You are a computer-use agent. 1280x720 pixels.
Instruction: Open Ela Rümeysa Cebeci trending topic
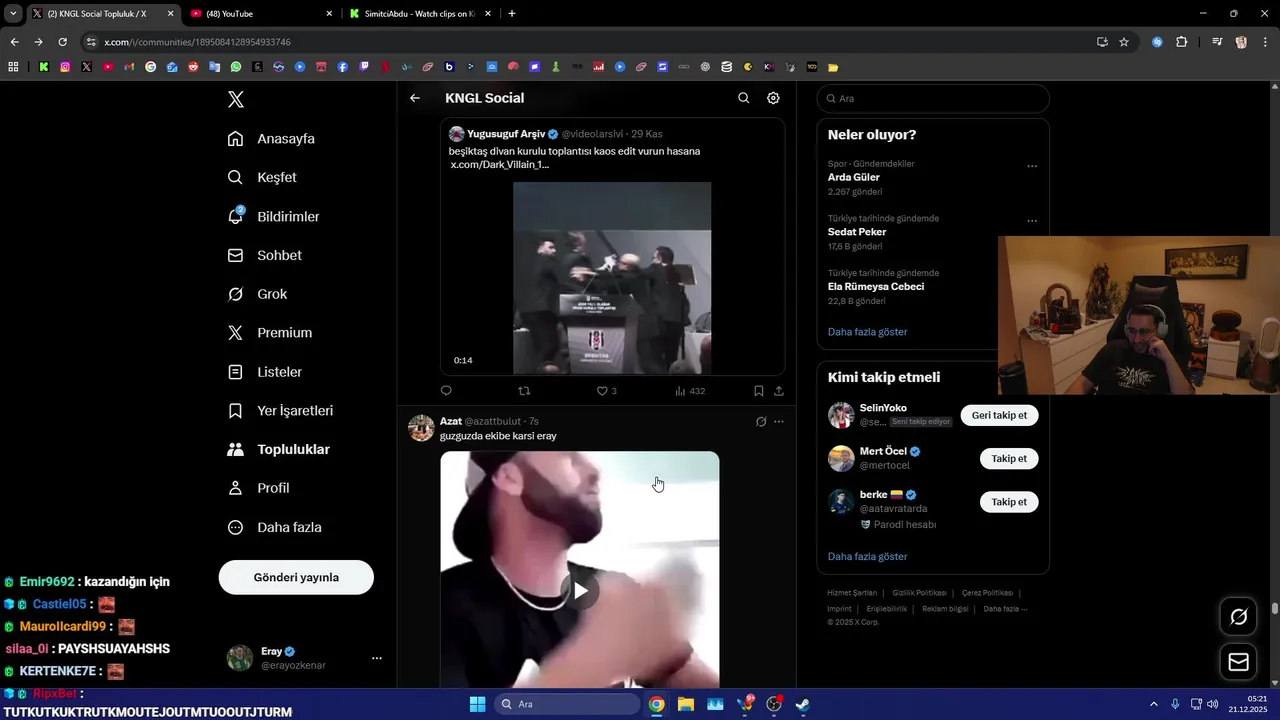tap(876, 286)
